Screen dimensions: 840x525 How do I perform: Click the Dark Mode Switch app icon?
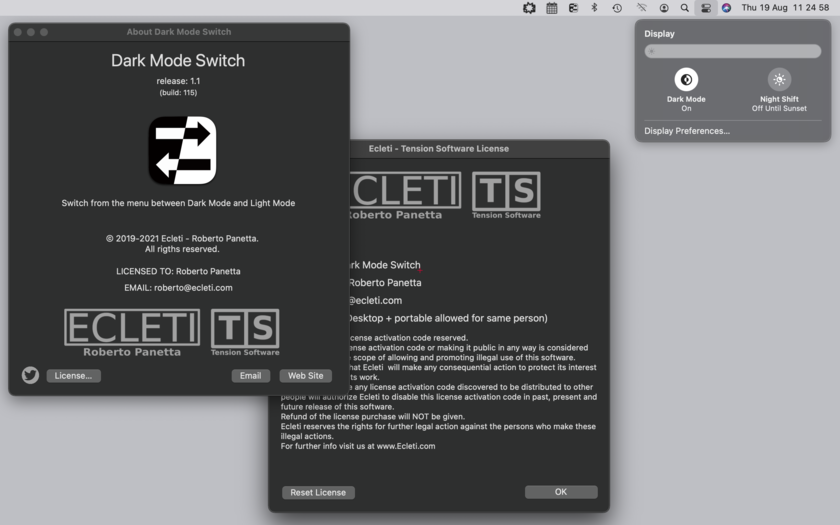(x=182, y=150)
